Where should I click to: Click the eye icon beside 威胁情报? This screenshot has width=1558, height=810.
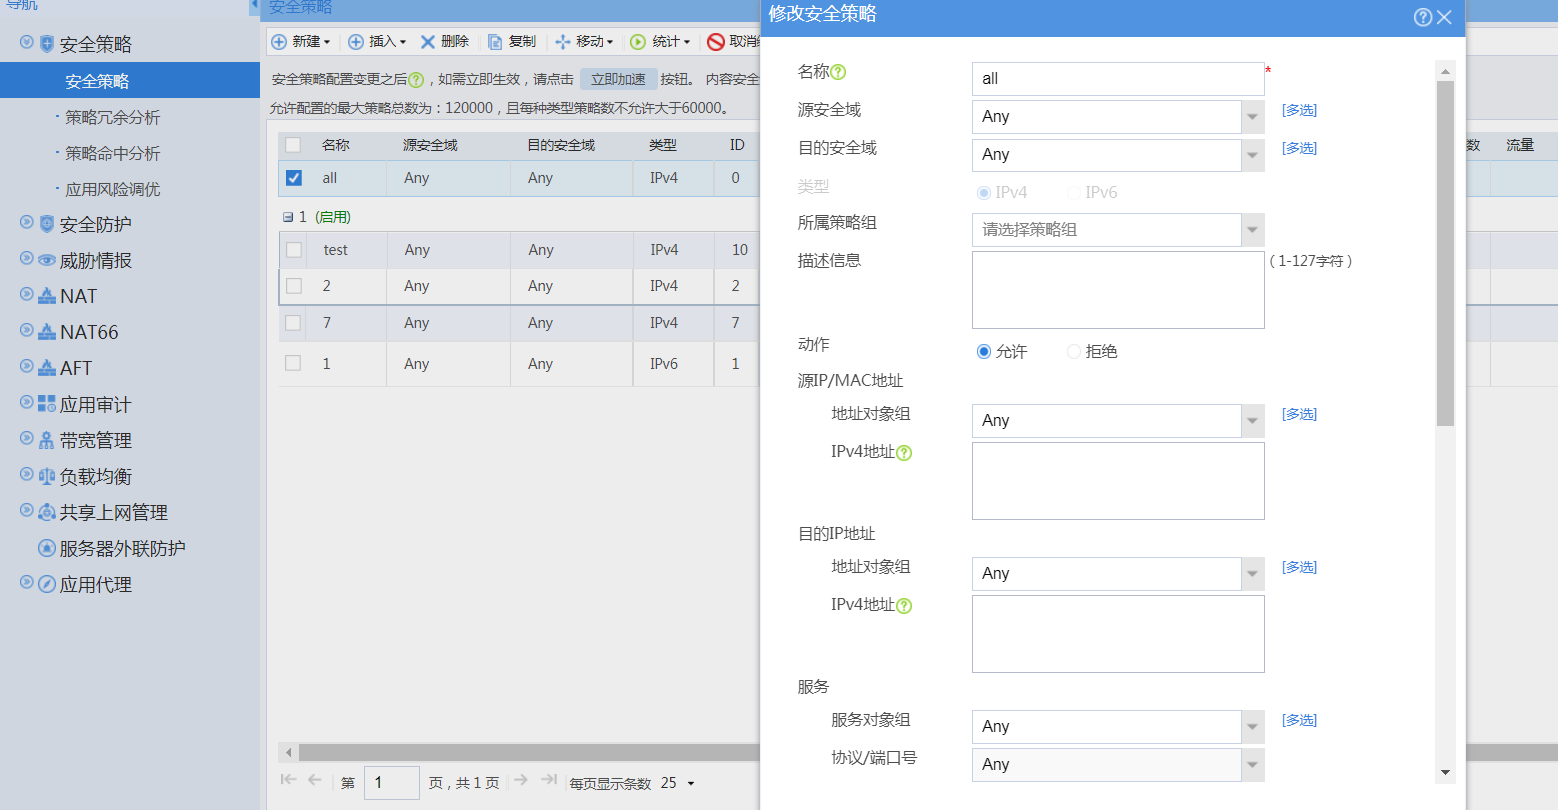click(47, 260)
